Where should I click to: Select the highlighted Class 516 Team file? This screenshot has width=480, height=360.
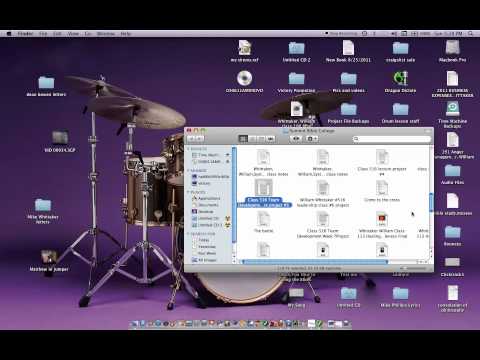[x=264, y=193]
